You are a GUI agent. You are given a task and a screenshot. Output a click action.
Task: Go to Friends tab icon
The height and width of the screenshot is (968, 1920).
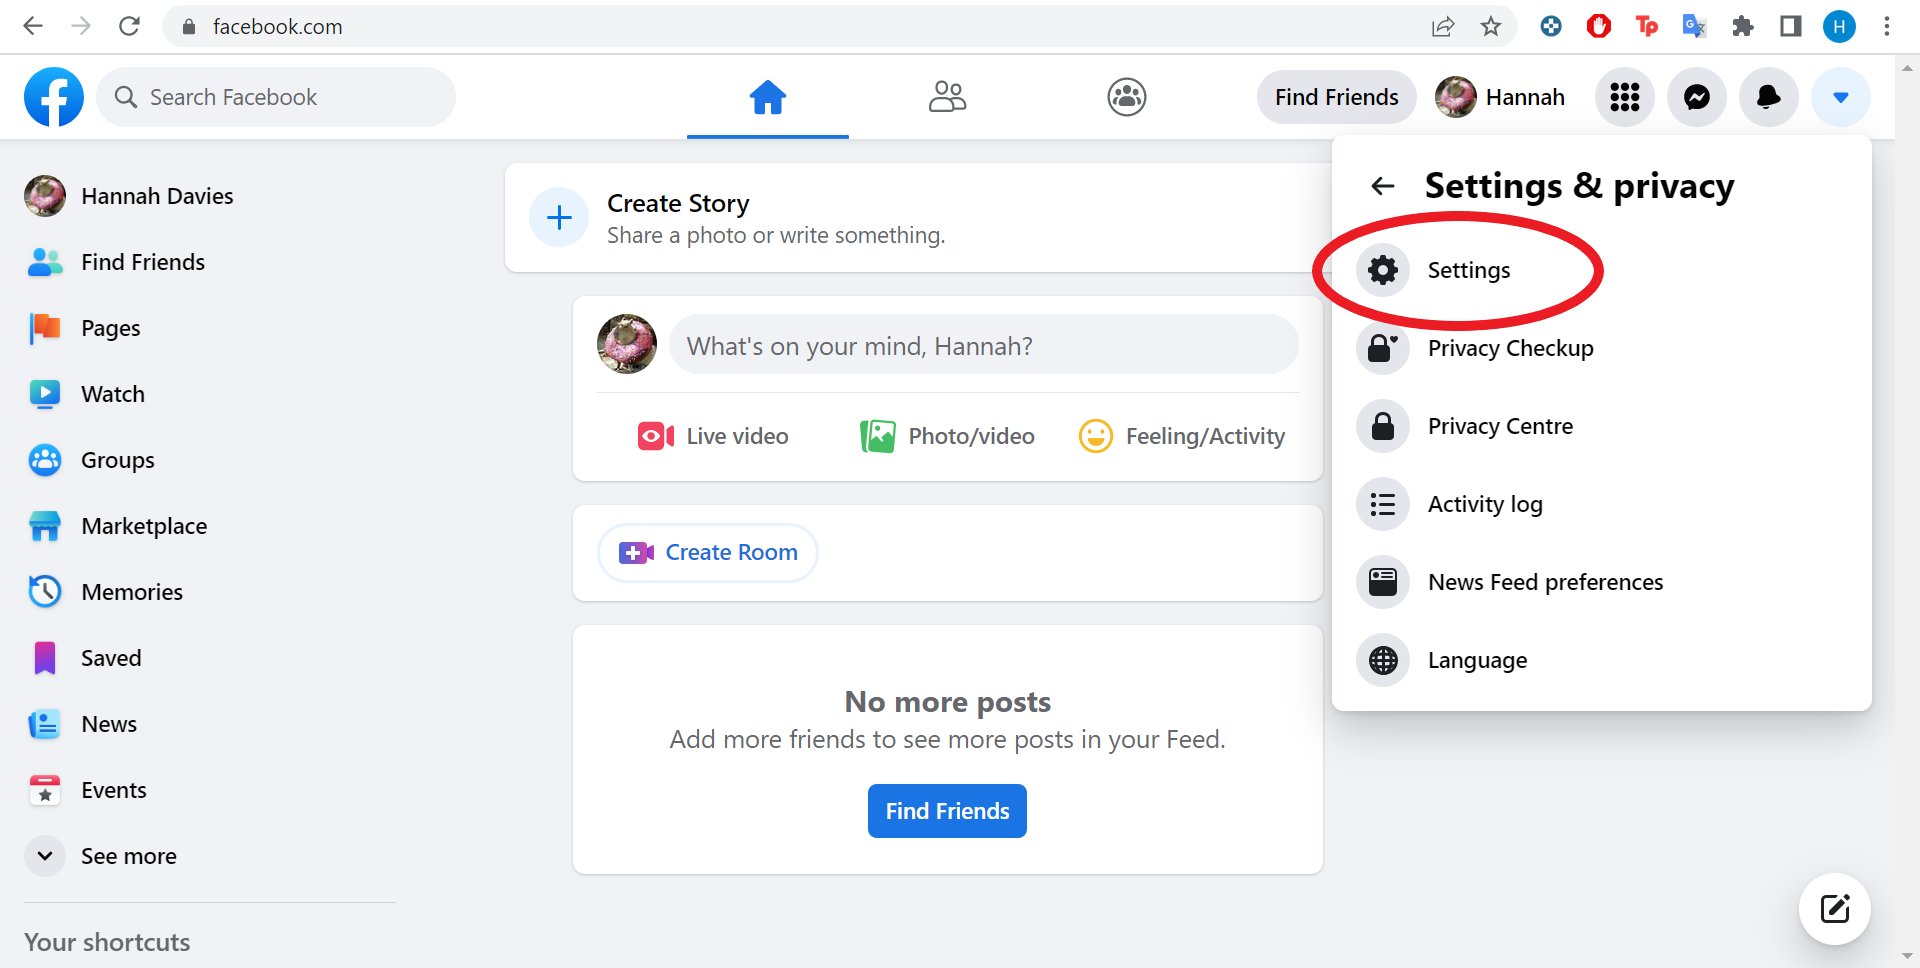point(947,97)
